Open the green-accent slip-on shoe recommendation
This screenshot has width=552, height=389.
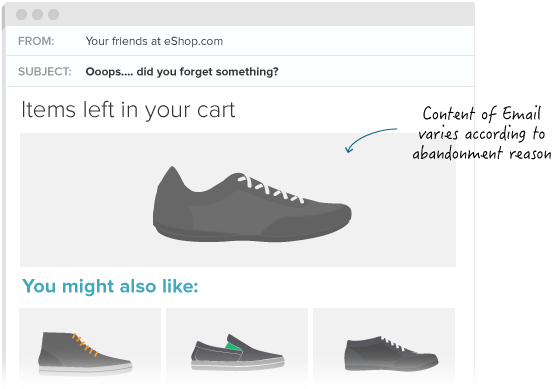click(x=238, y=352)
